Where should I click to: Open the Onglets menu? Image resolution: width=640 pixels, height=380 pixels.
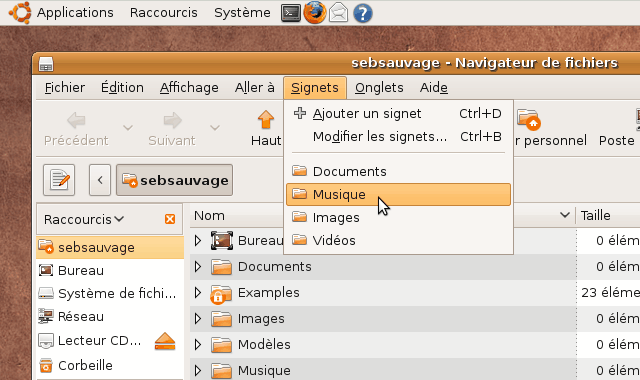coord(379,88)
